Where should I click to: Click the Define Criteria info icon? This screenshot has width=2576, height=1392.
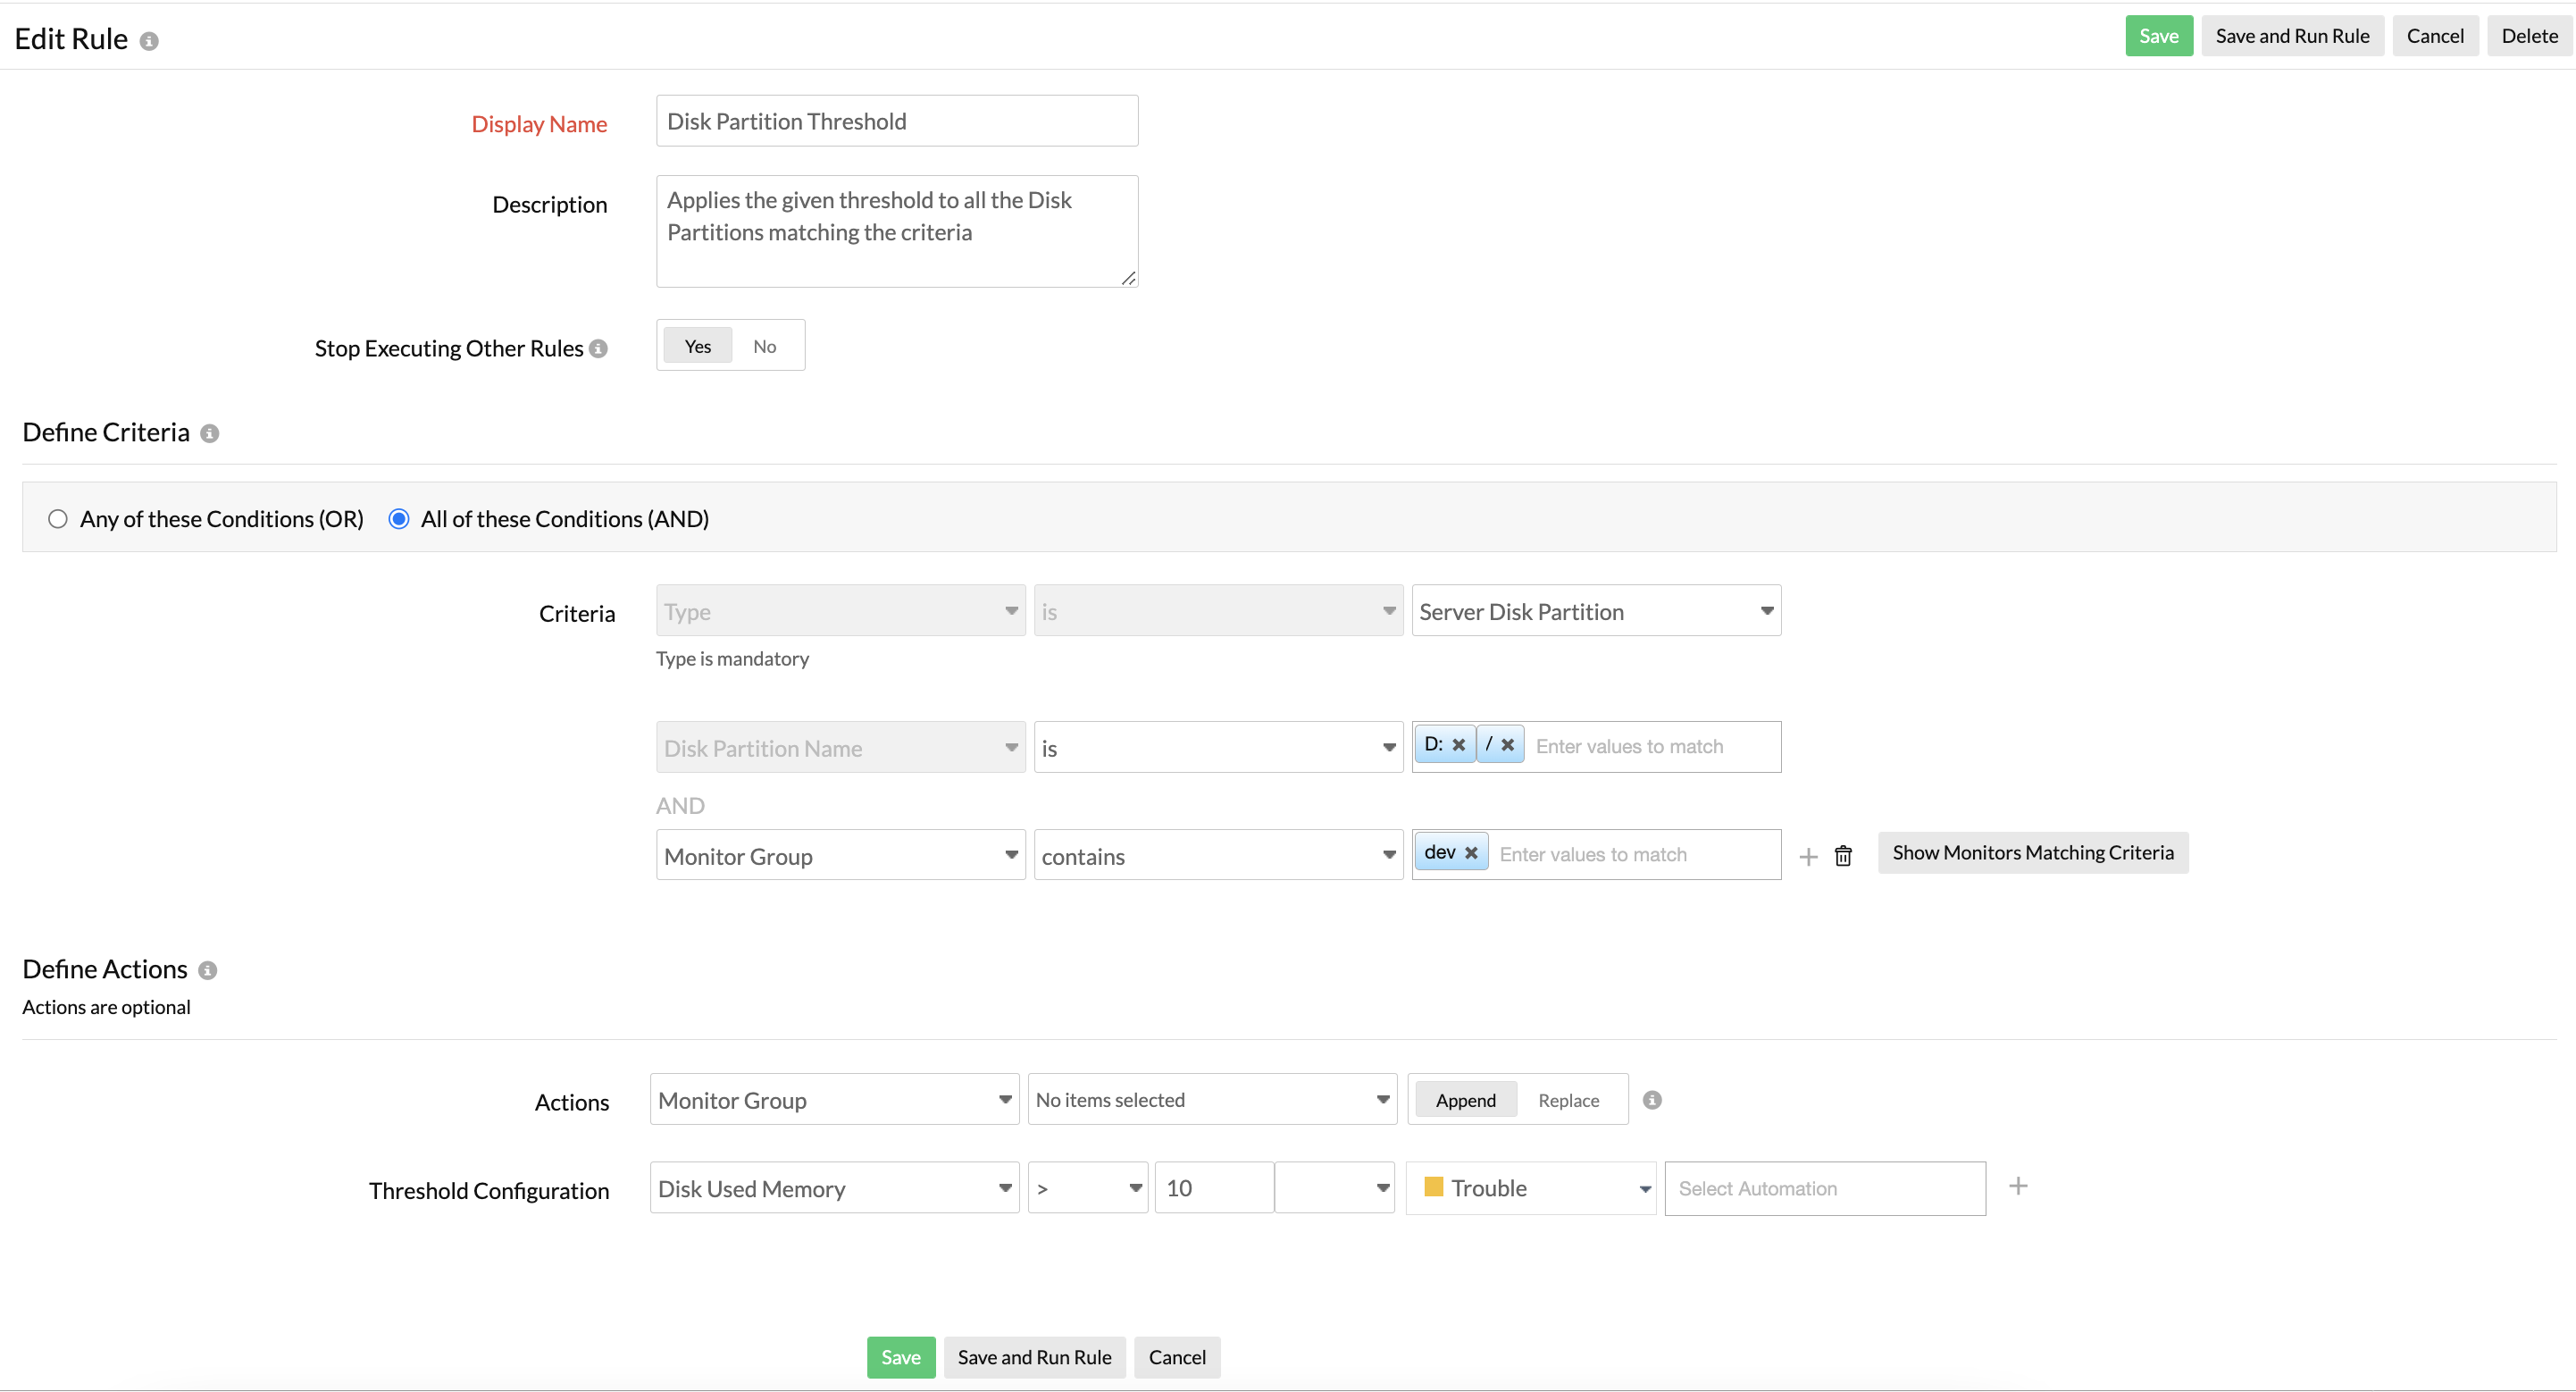[209, 433]
